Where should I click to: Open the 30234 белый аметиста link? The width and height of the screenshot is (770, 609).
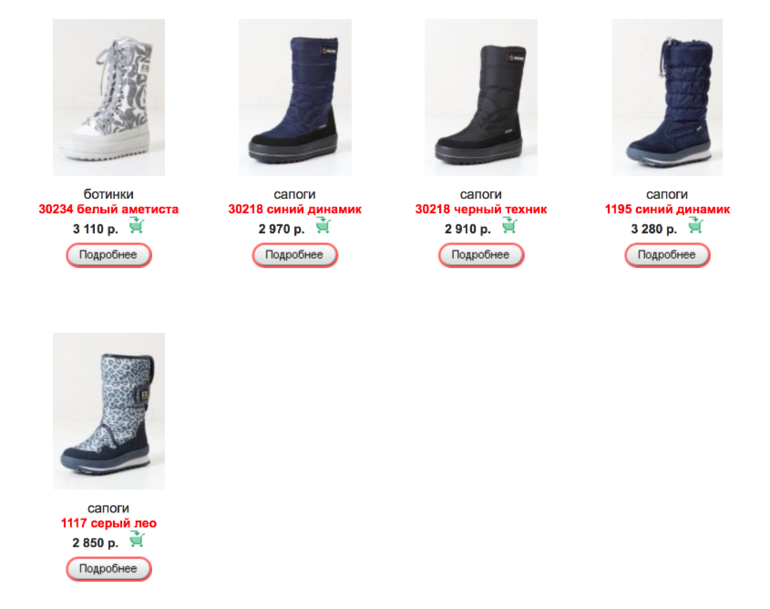pyautogui.click(x=109, y=209)
